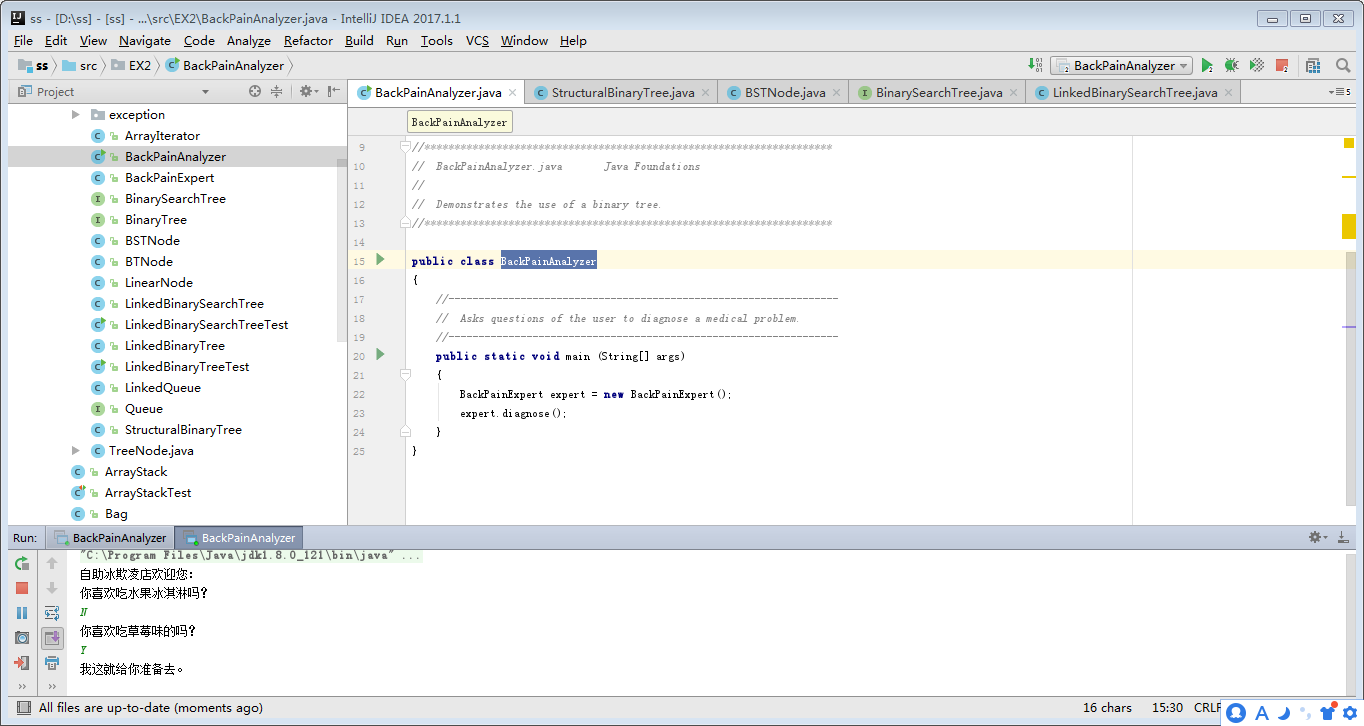Click the moon icon in system tray
Image resolution: width=1364 pixels, height=726 pixels.
click(x=1283, y=713)
